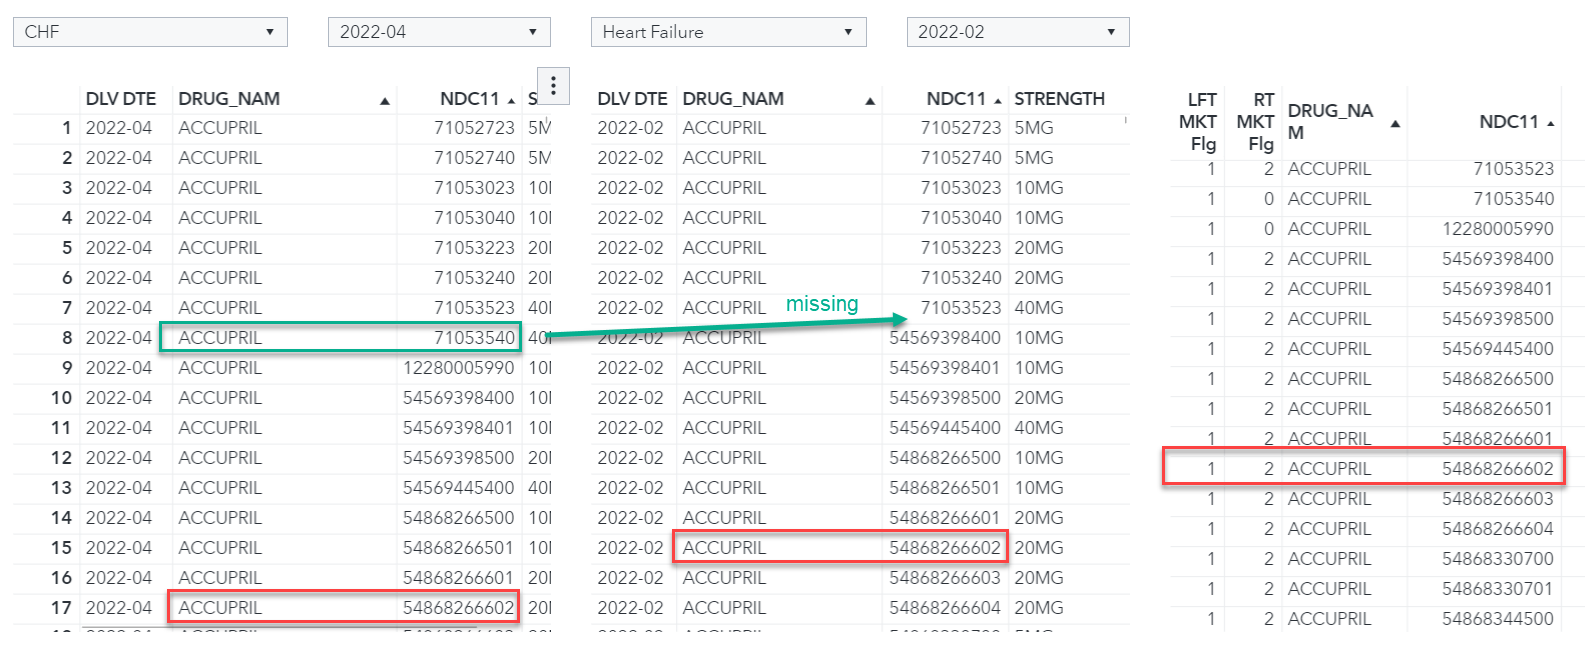Click NDC11 sort arrow in MKT Flg table

pyautogui.click(x=1551, y=123)
